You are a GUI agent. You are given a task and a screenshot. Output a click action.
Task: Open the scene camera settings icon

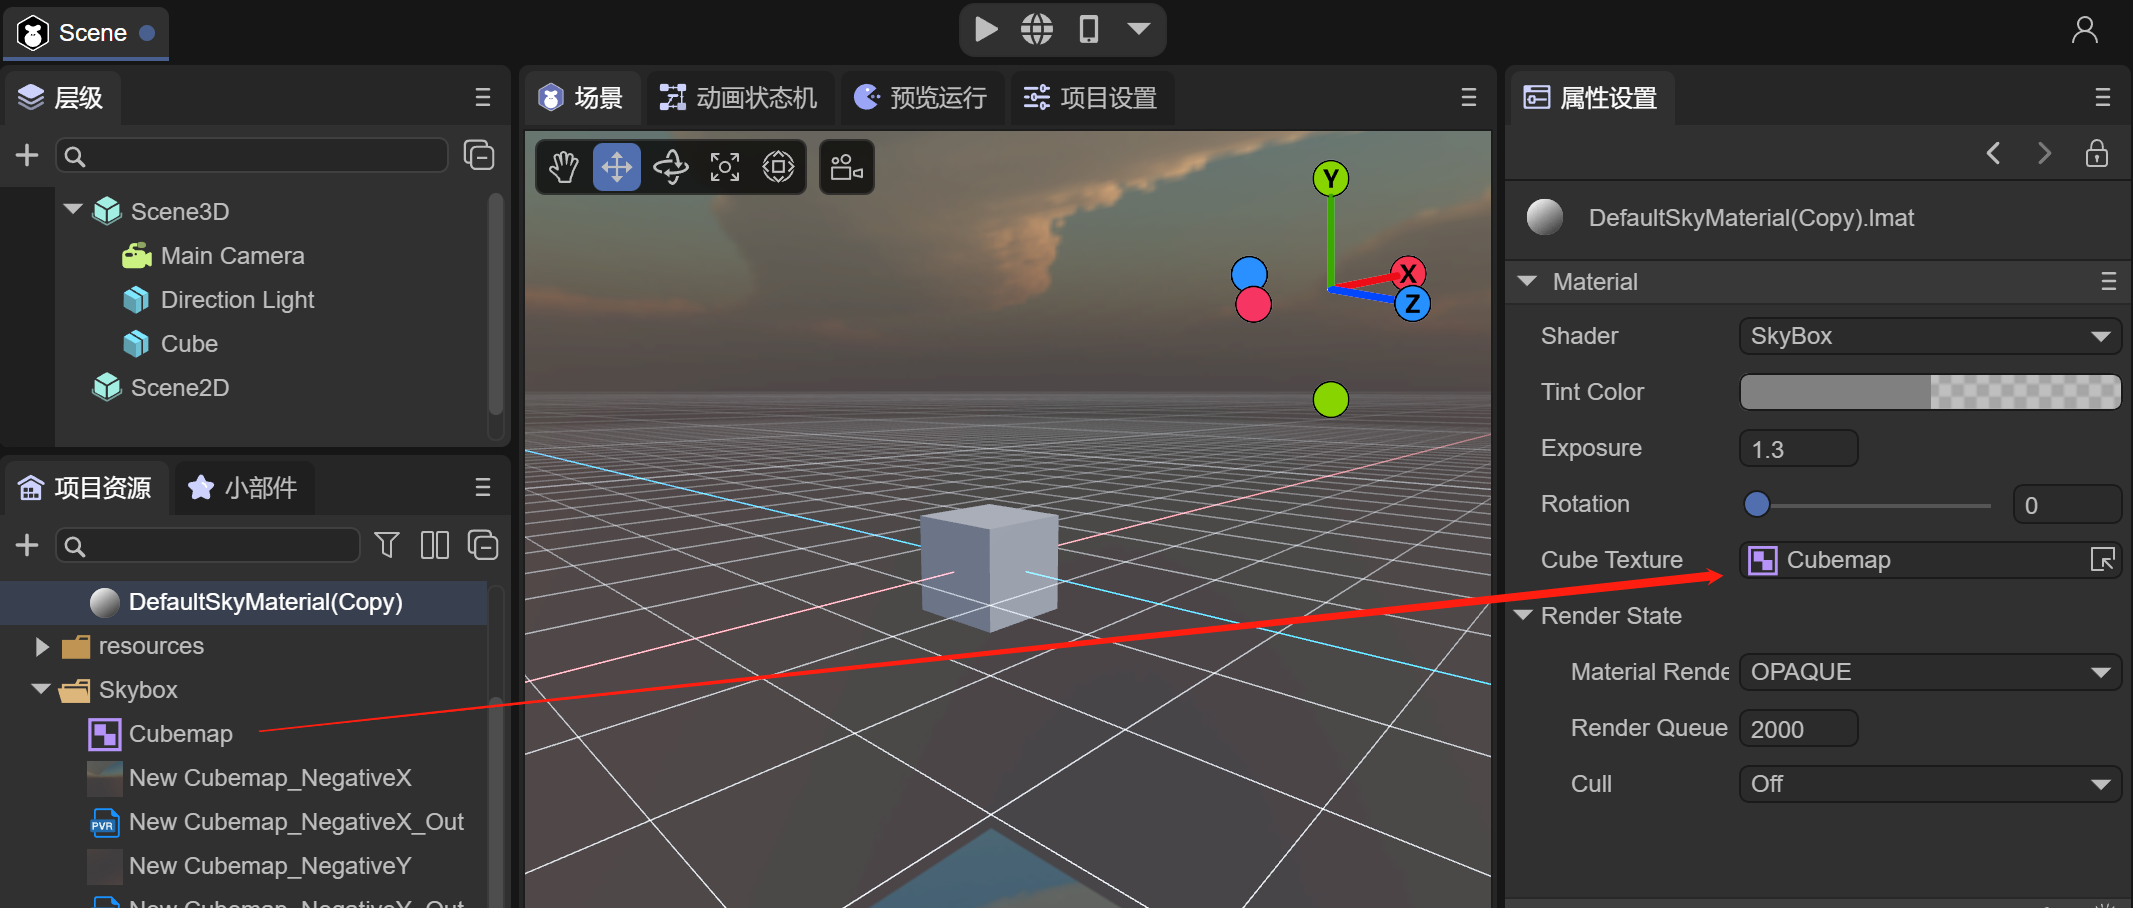(846, 167)
